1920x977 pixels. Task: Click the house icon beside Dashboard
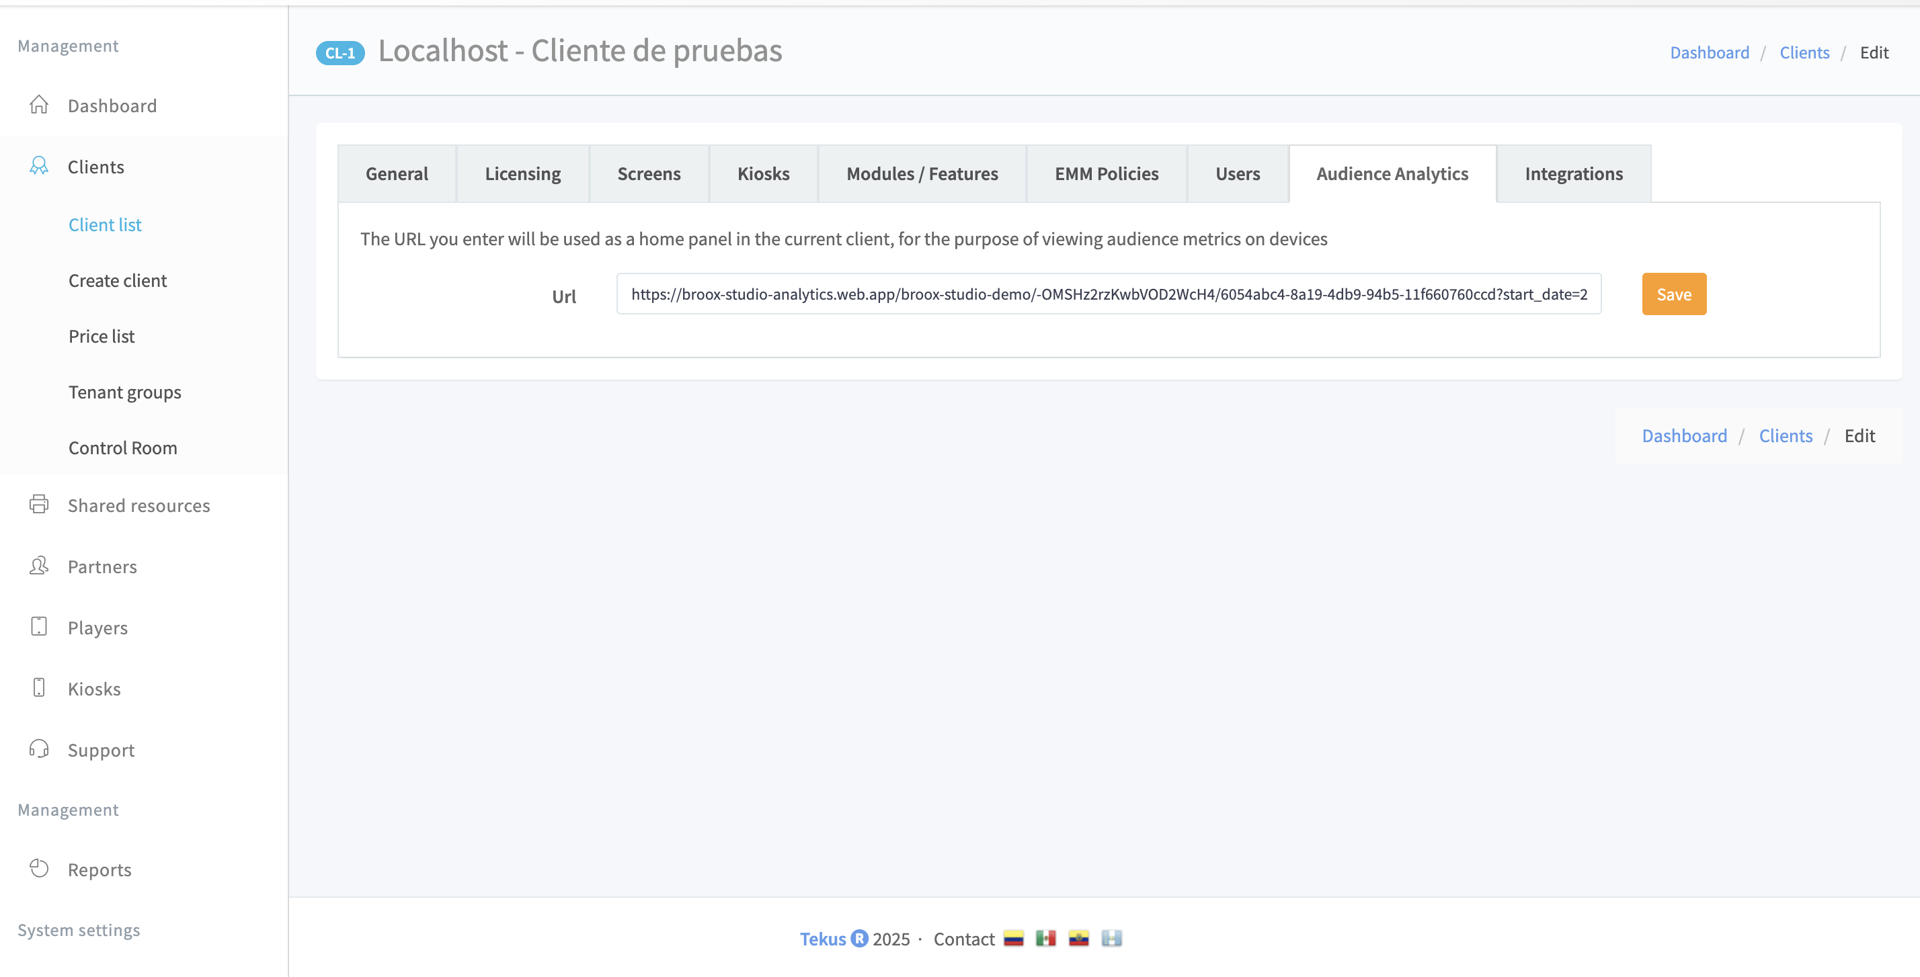(x=39, y=105)
